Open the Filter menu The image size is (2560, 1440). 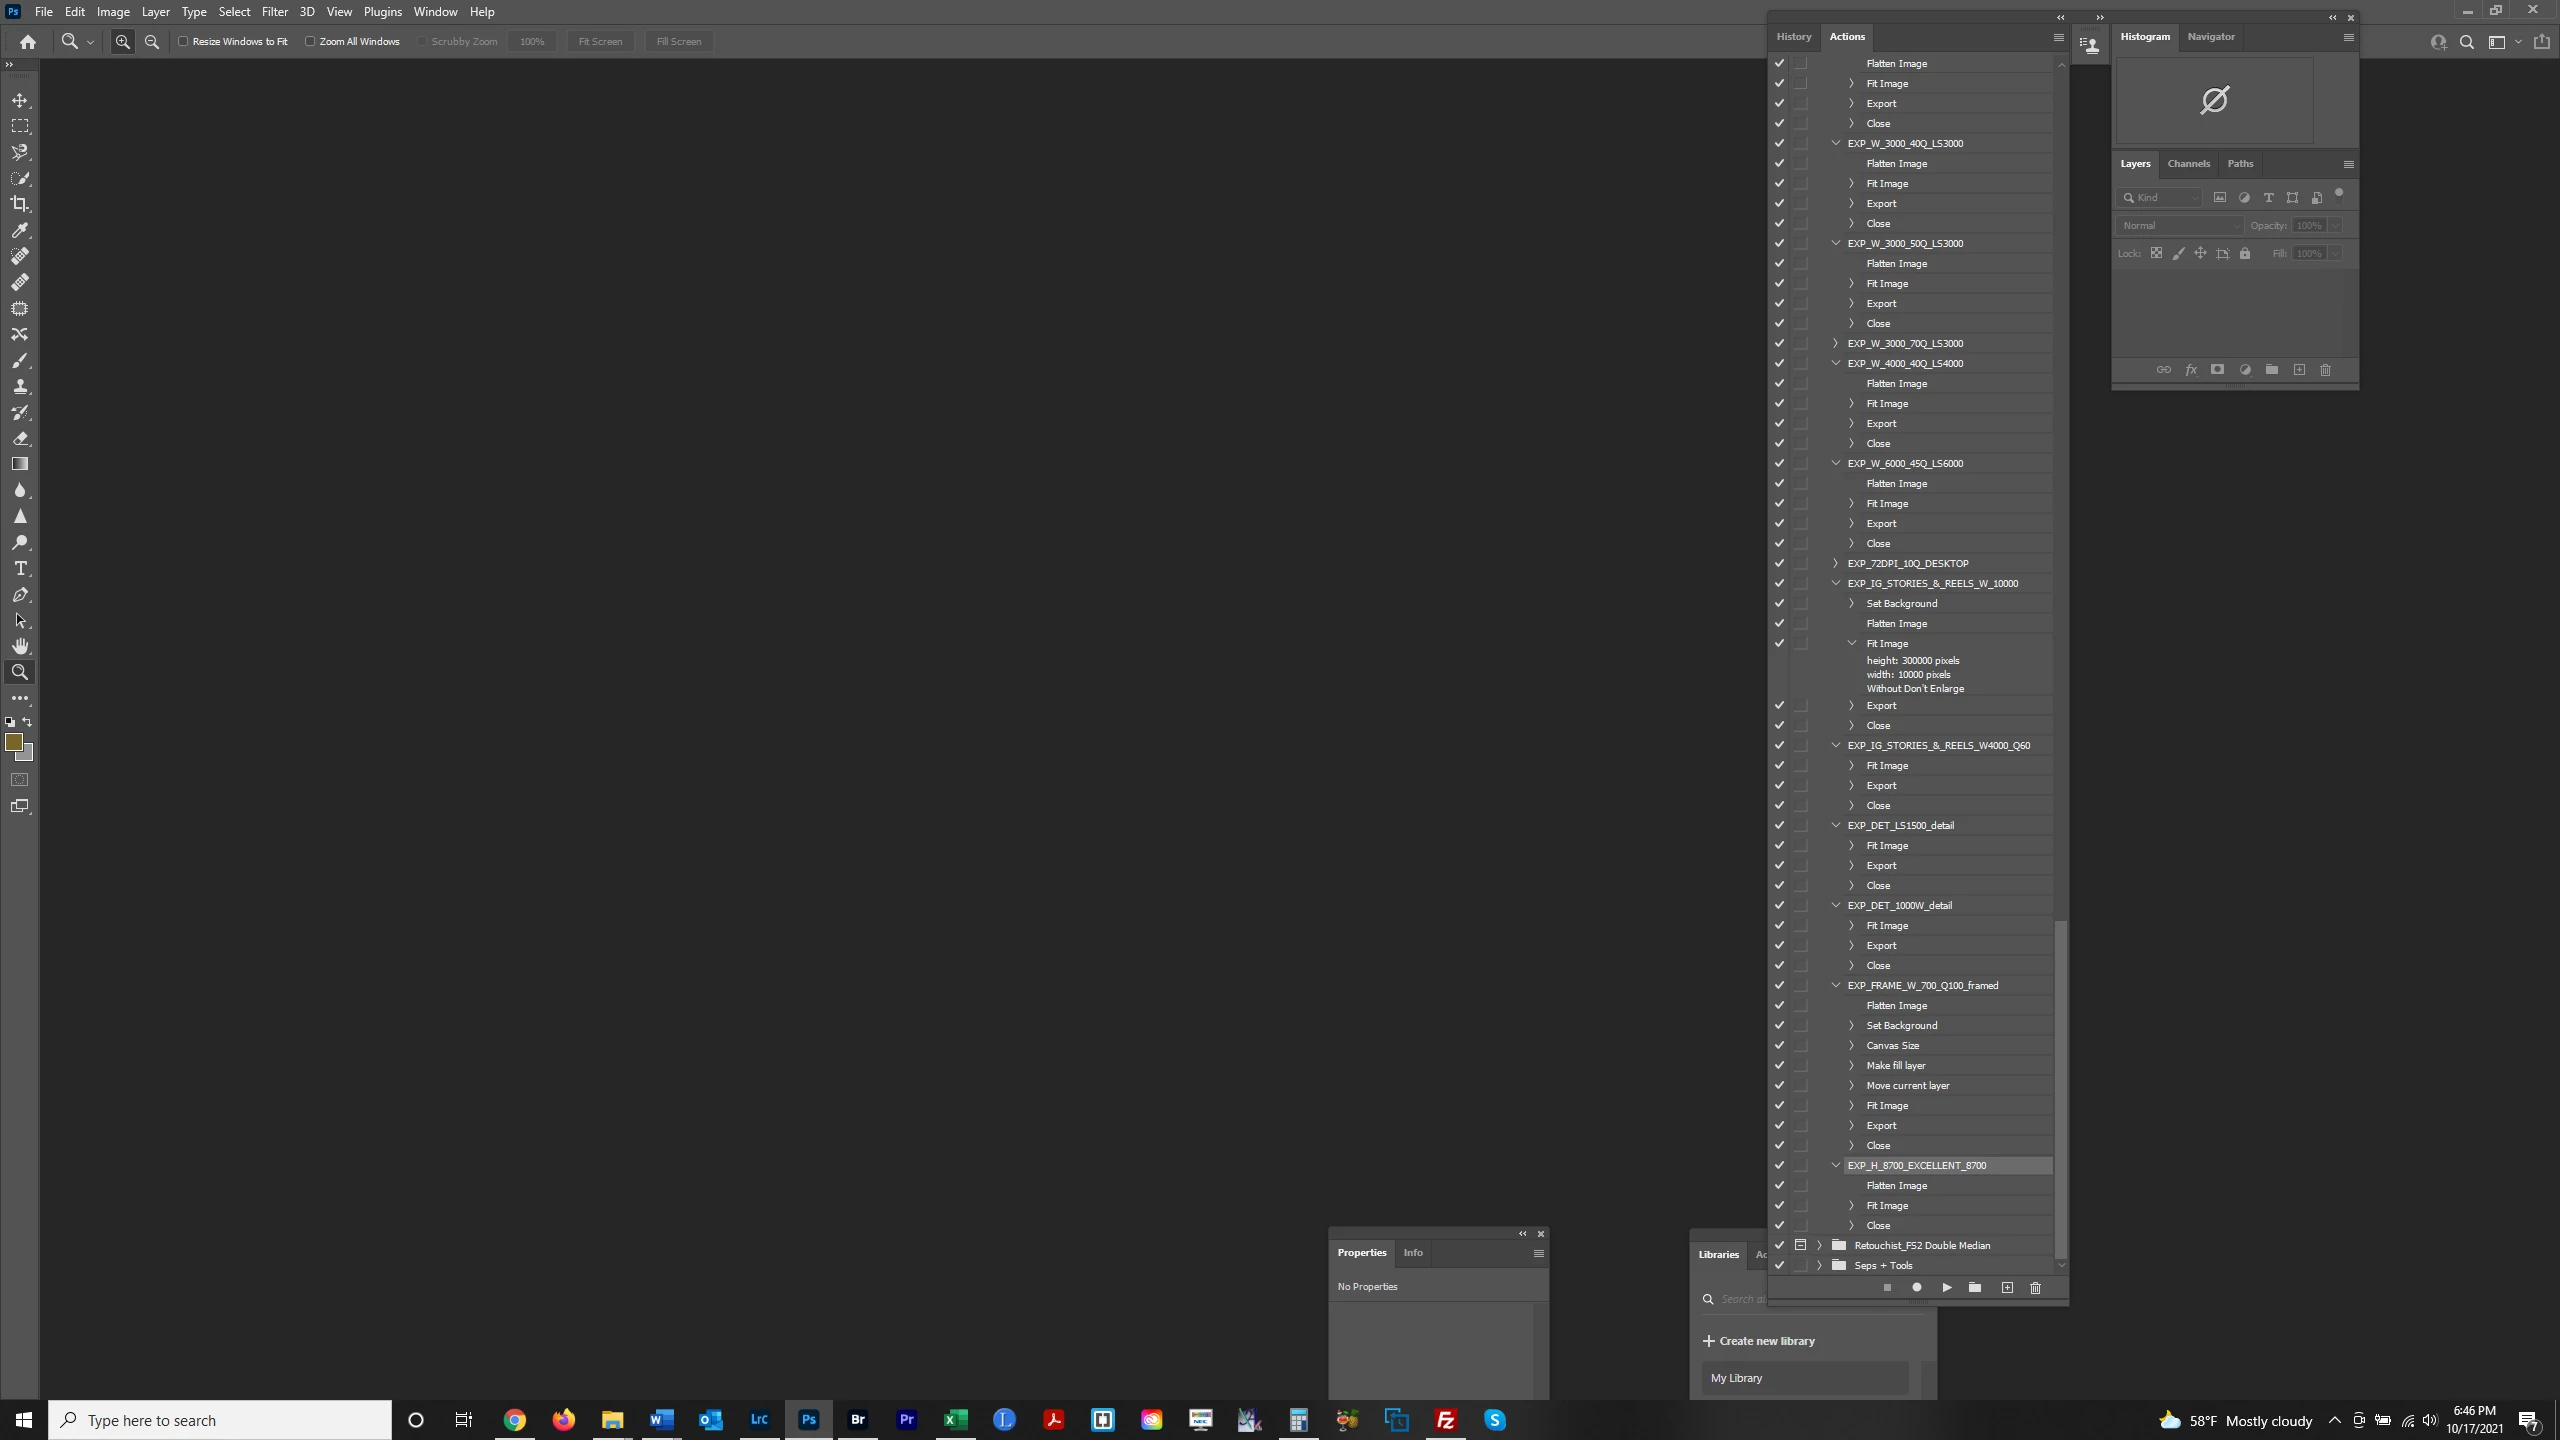point(274,12)
